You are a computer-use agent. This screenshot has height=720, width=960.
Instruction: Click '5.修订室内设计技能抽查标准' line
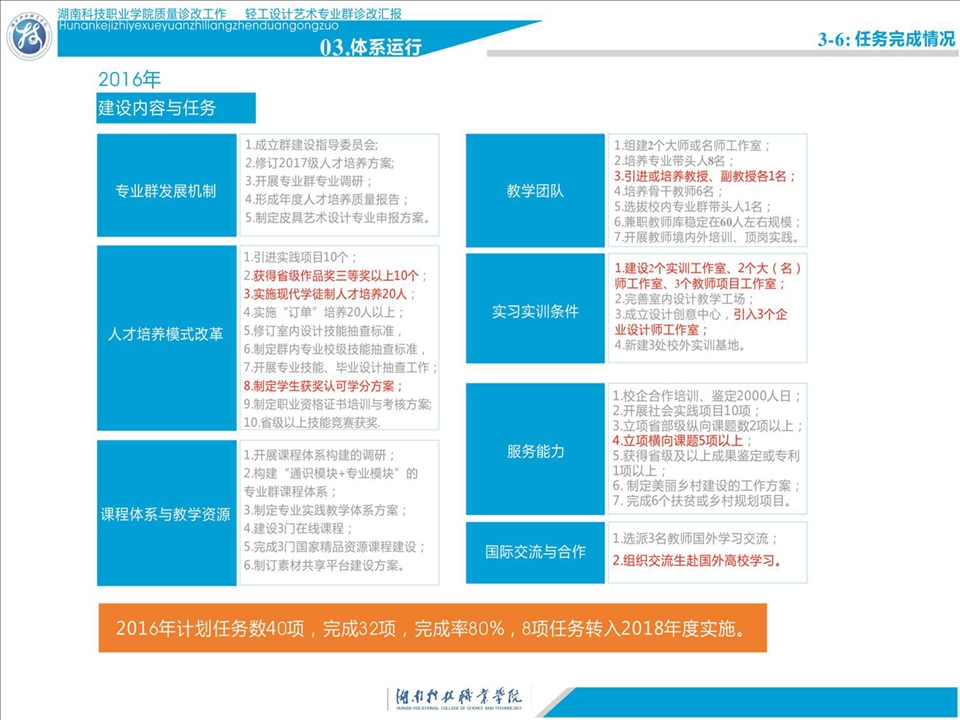(323, 331)
